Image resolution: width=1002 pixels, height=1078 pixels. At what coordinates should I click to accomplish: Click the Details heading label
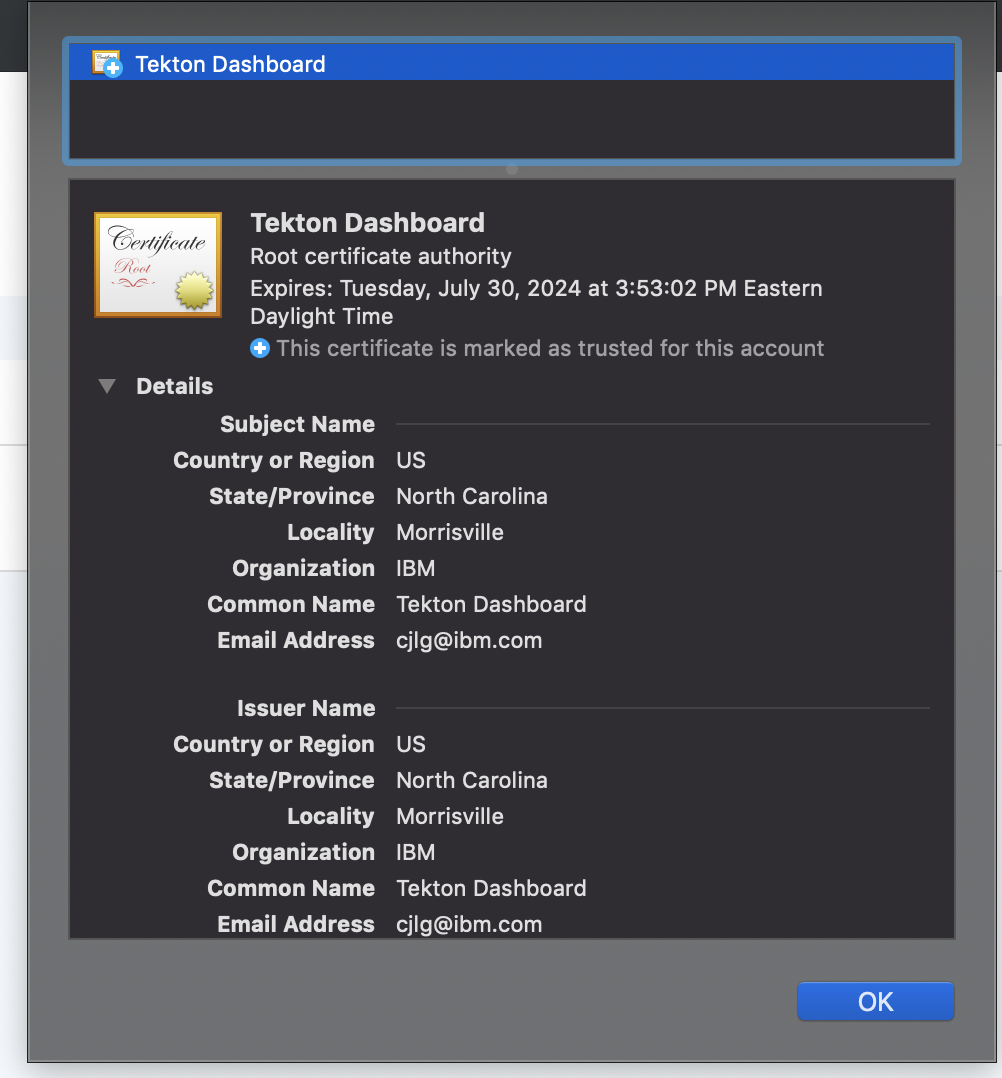pyautogui.click(x=174, y=386)
